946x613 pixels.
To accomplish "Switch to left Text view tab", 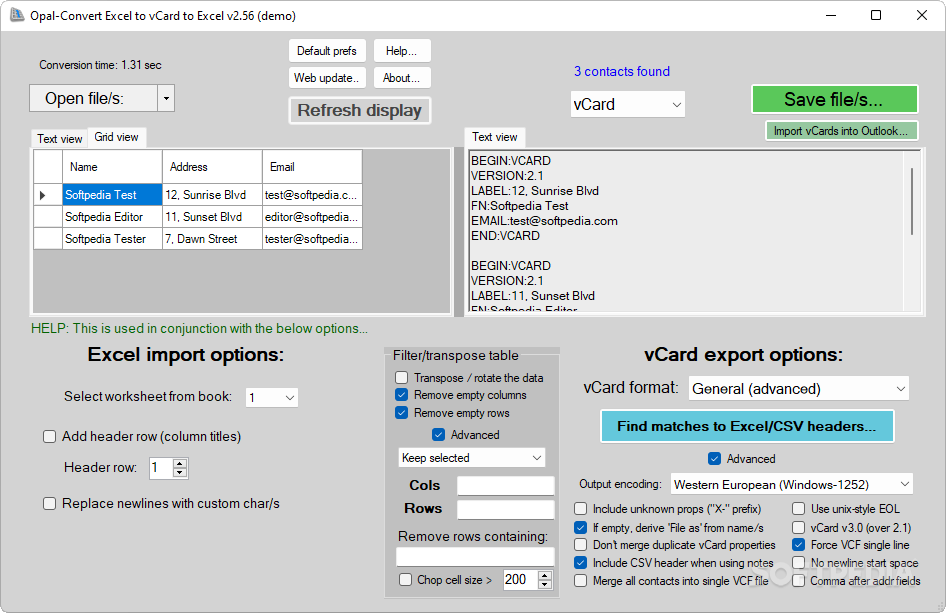I will [x=59, y=139].
